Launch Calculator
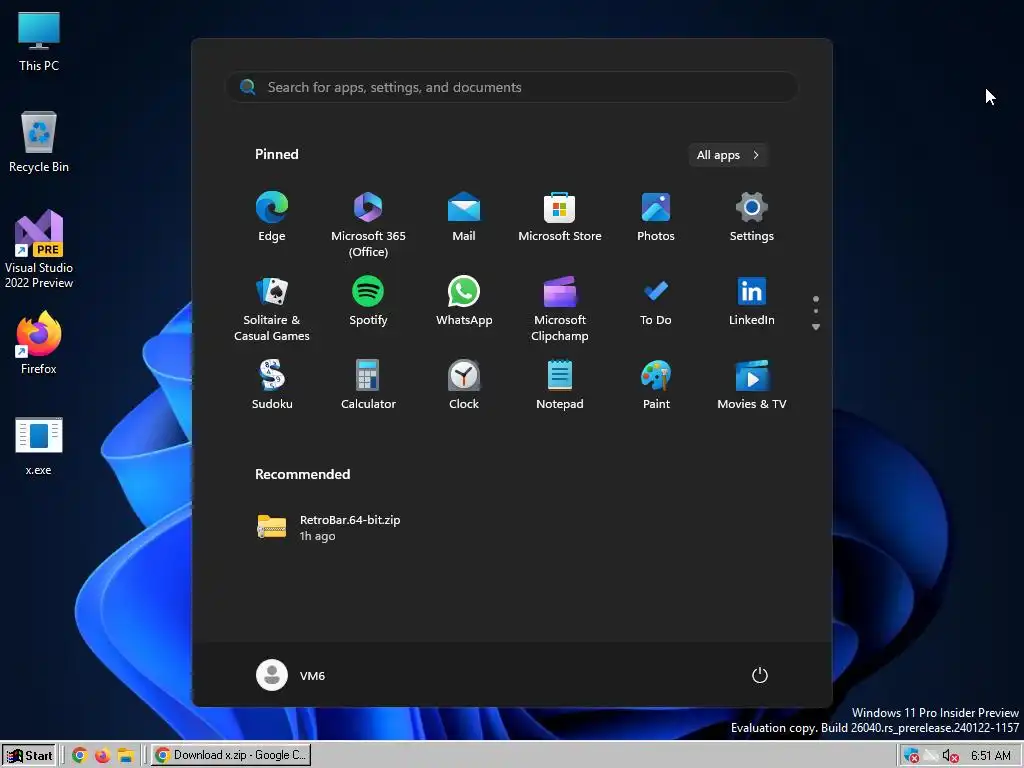This screenshot has height=768, width=1024. (368, 385)
